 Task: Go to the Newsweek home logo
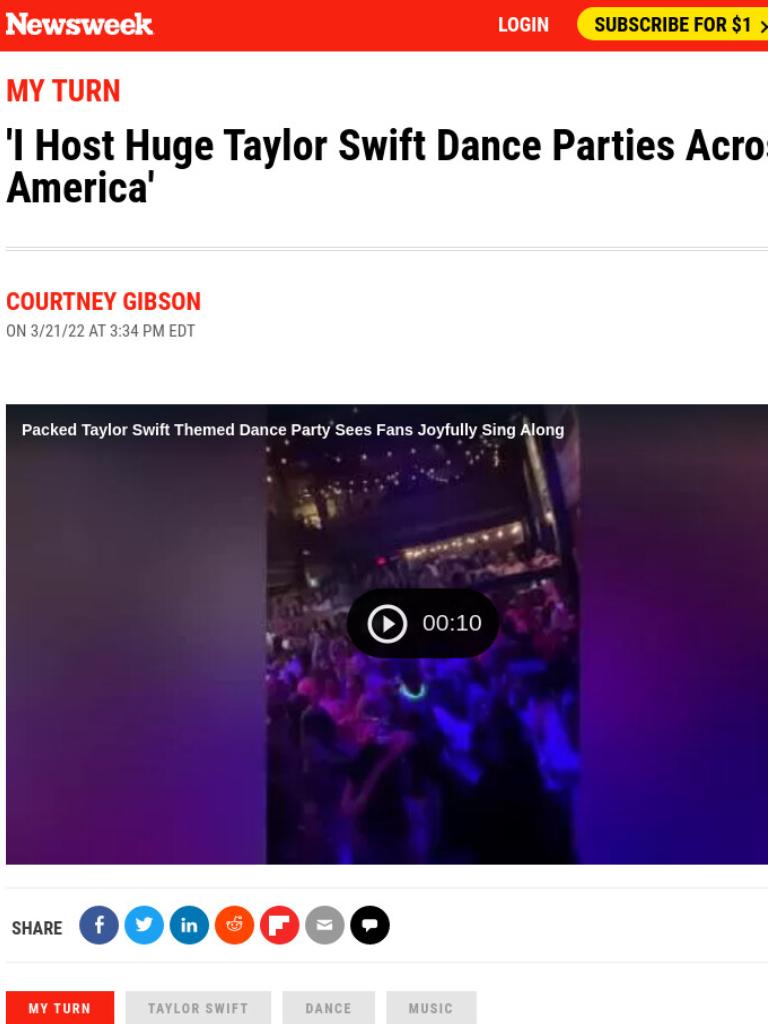pyautogui.click(x=79, y=24)
